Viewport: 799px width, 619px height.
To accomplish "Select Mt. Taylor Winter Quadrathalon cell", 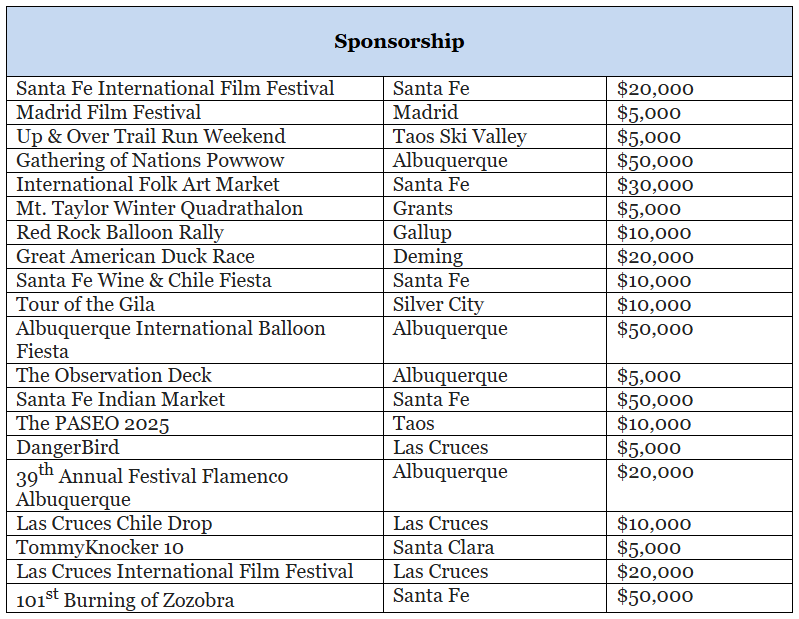I will pos(159,208).
